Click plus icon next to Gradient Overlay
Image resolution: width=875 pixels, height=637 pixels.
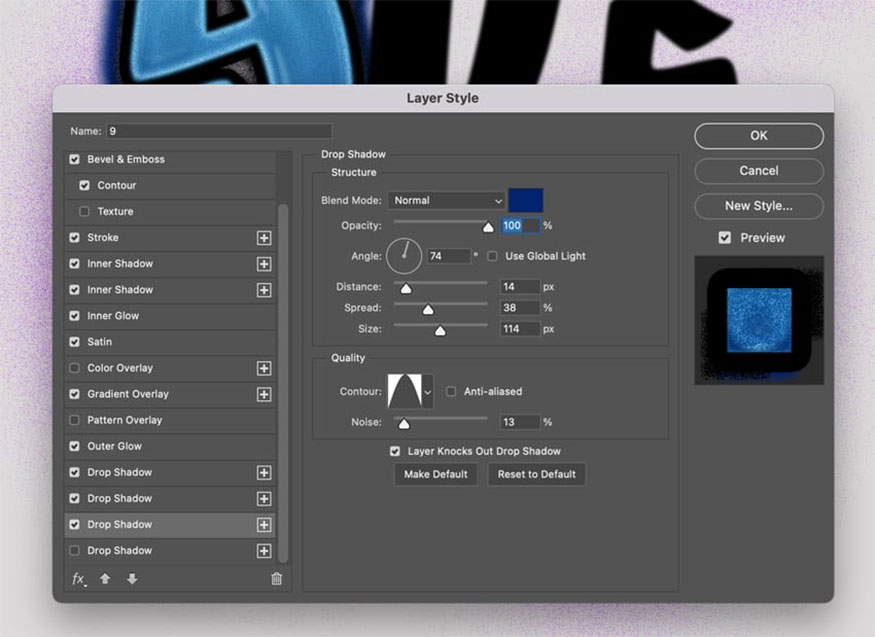264,394
